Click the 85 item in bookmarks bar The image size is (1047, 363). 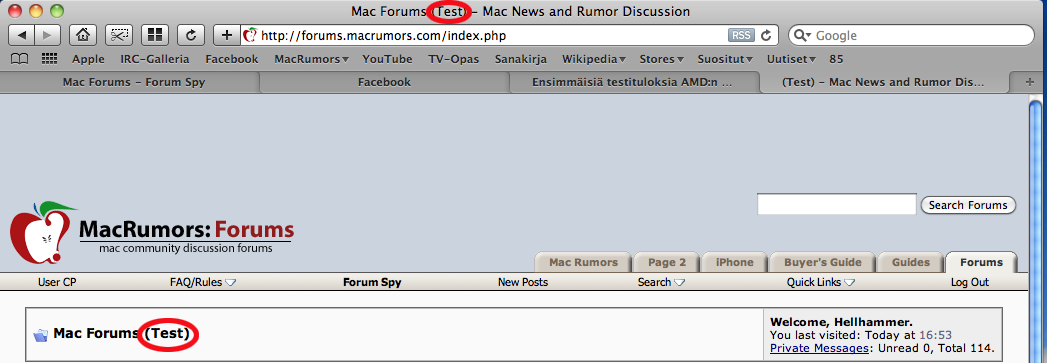click(x=836, y=59)
